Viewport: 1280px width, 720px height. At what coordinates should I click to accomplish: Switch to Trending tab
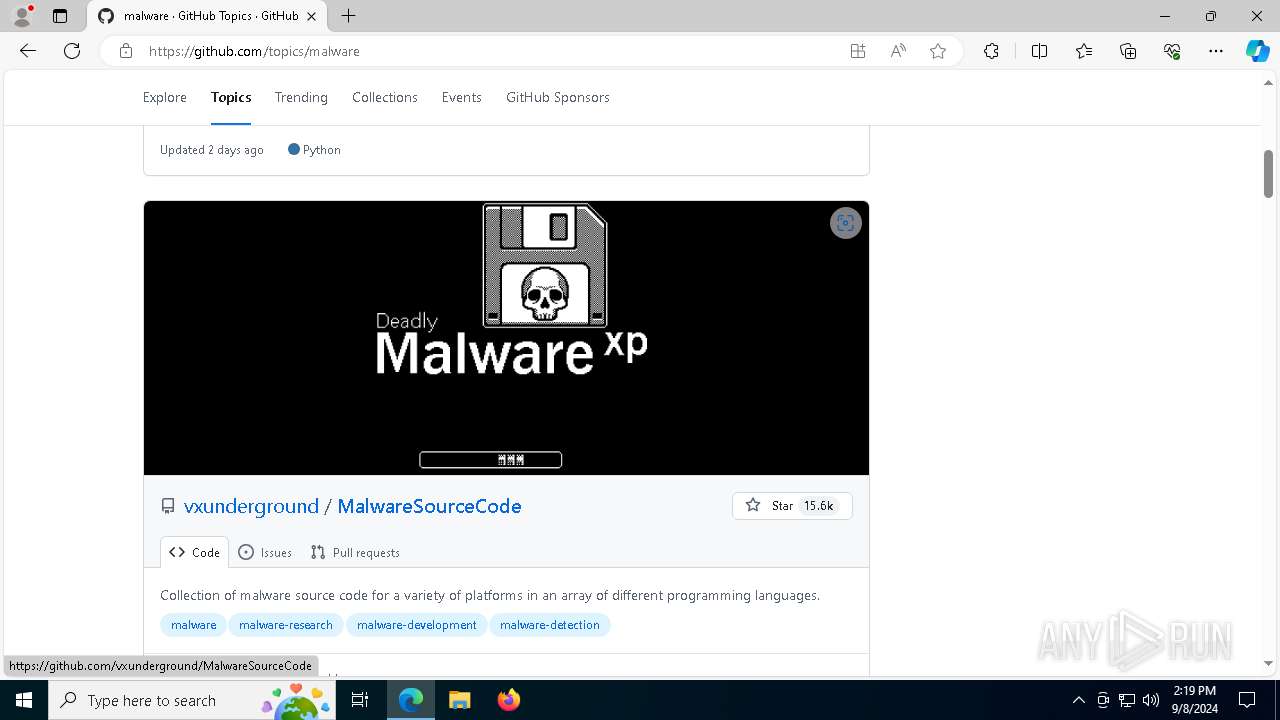coord(301,97)
